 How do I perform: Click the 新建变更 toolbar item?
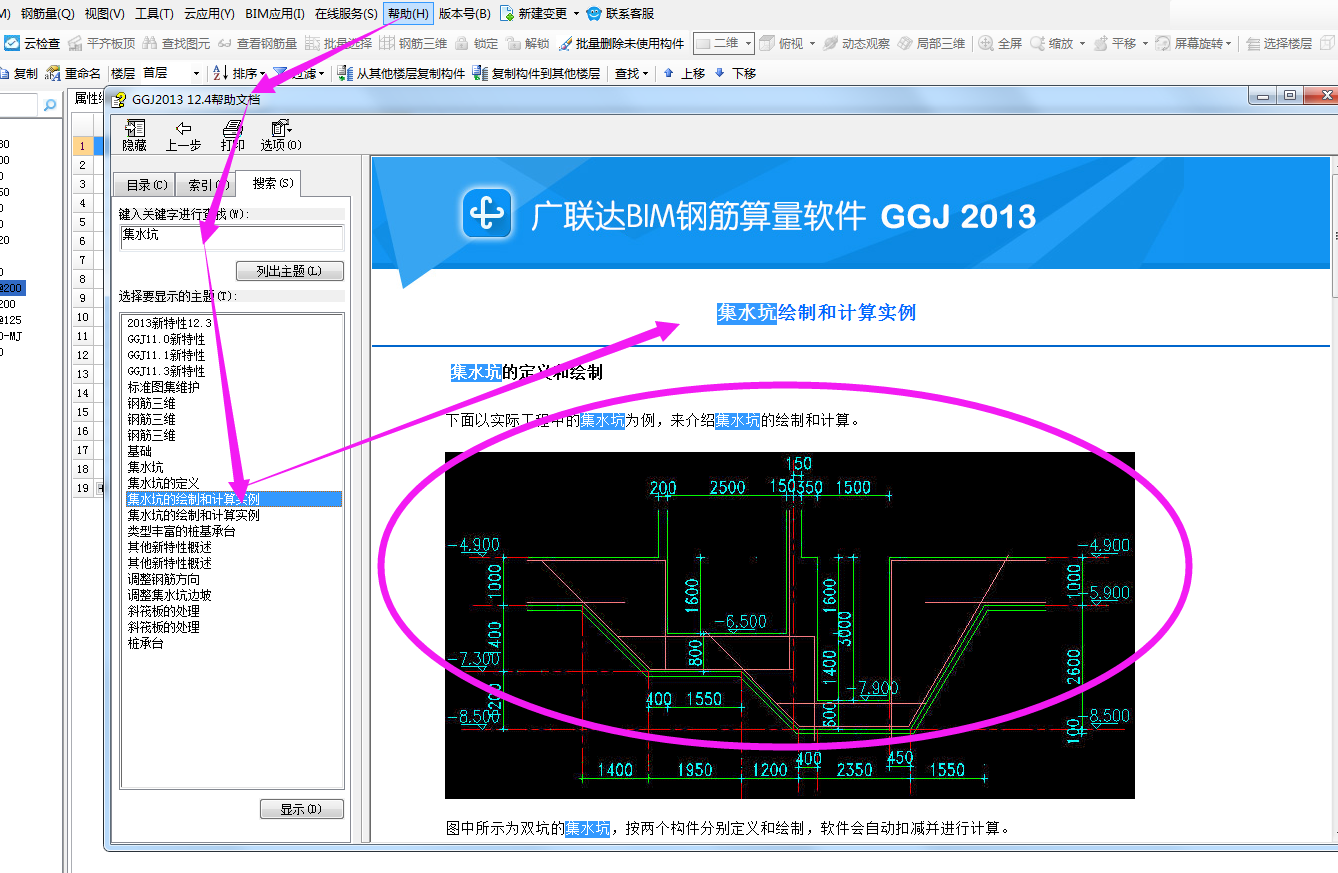pyautogui.click(x=534, y=14)
